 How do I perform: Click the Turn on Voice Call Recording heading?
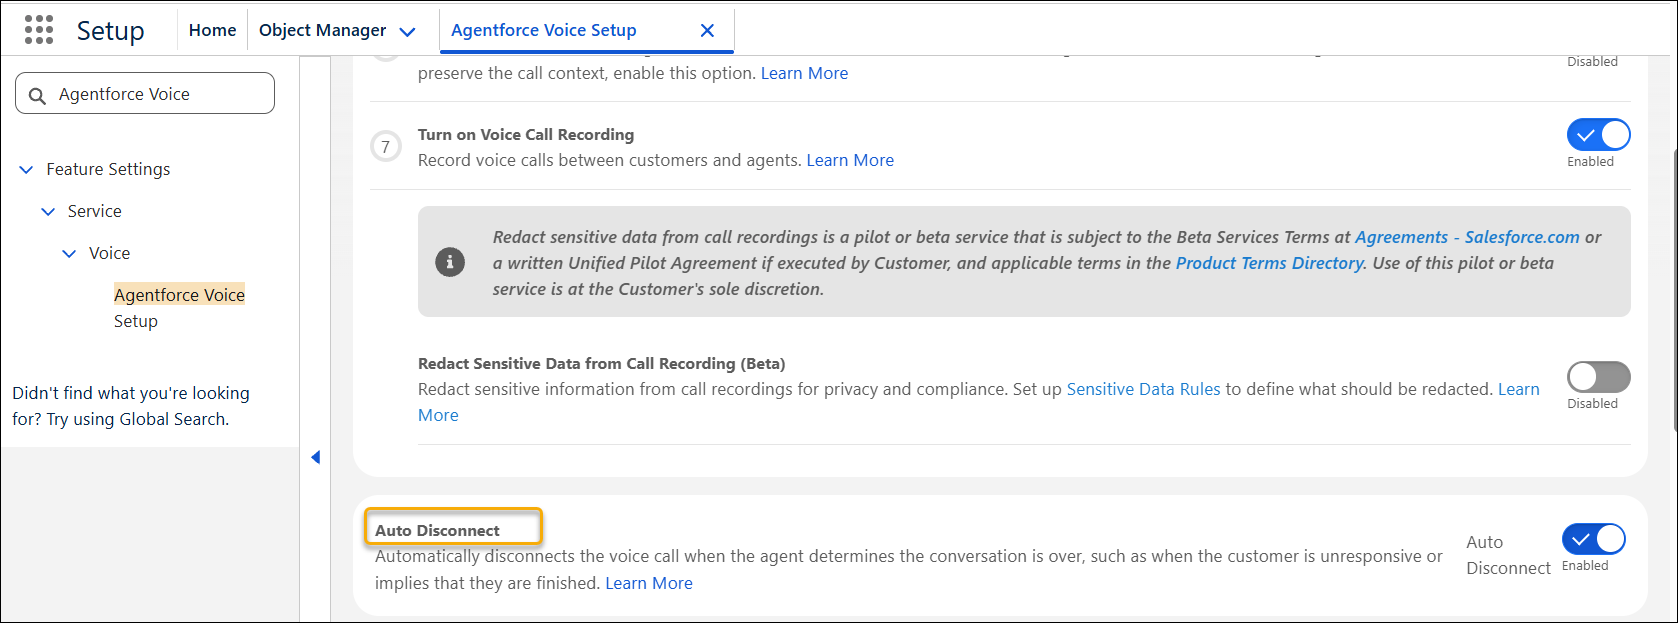526,134
